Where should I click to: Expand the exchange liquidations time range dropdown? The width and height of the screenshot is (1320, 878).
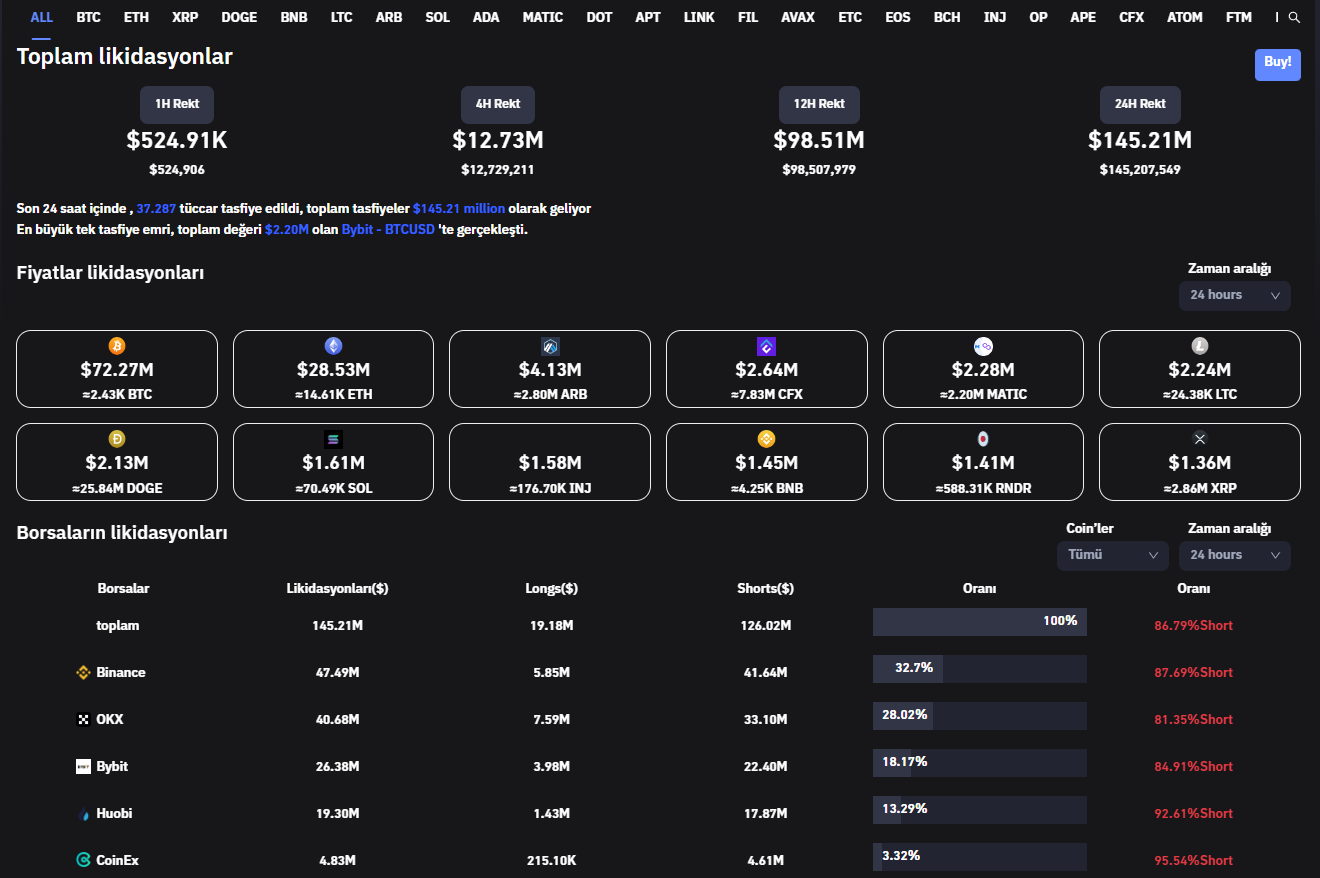(1234, 556)
